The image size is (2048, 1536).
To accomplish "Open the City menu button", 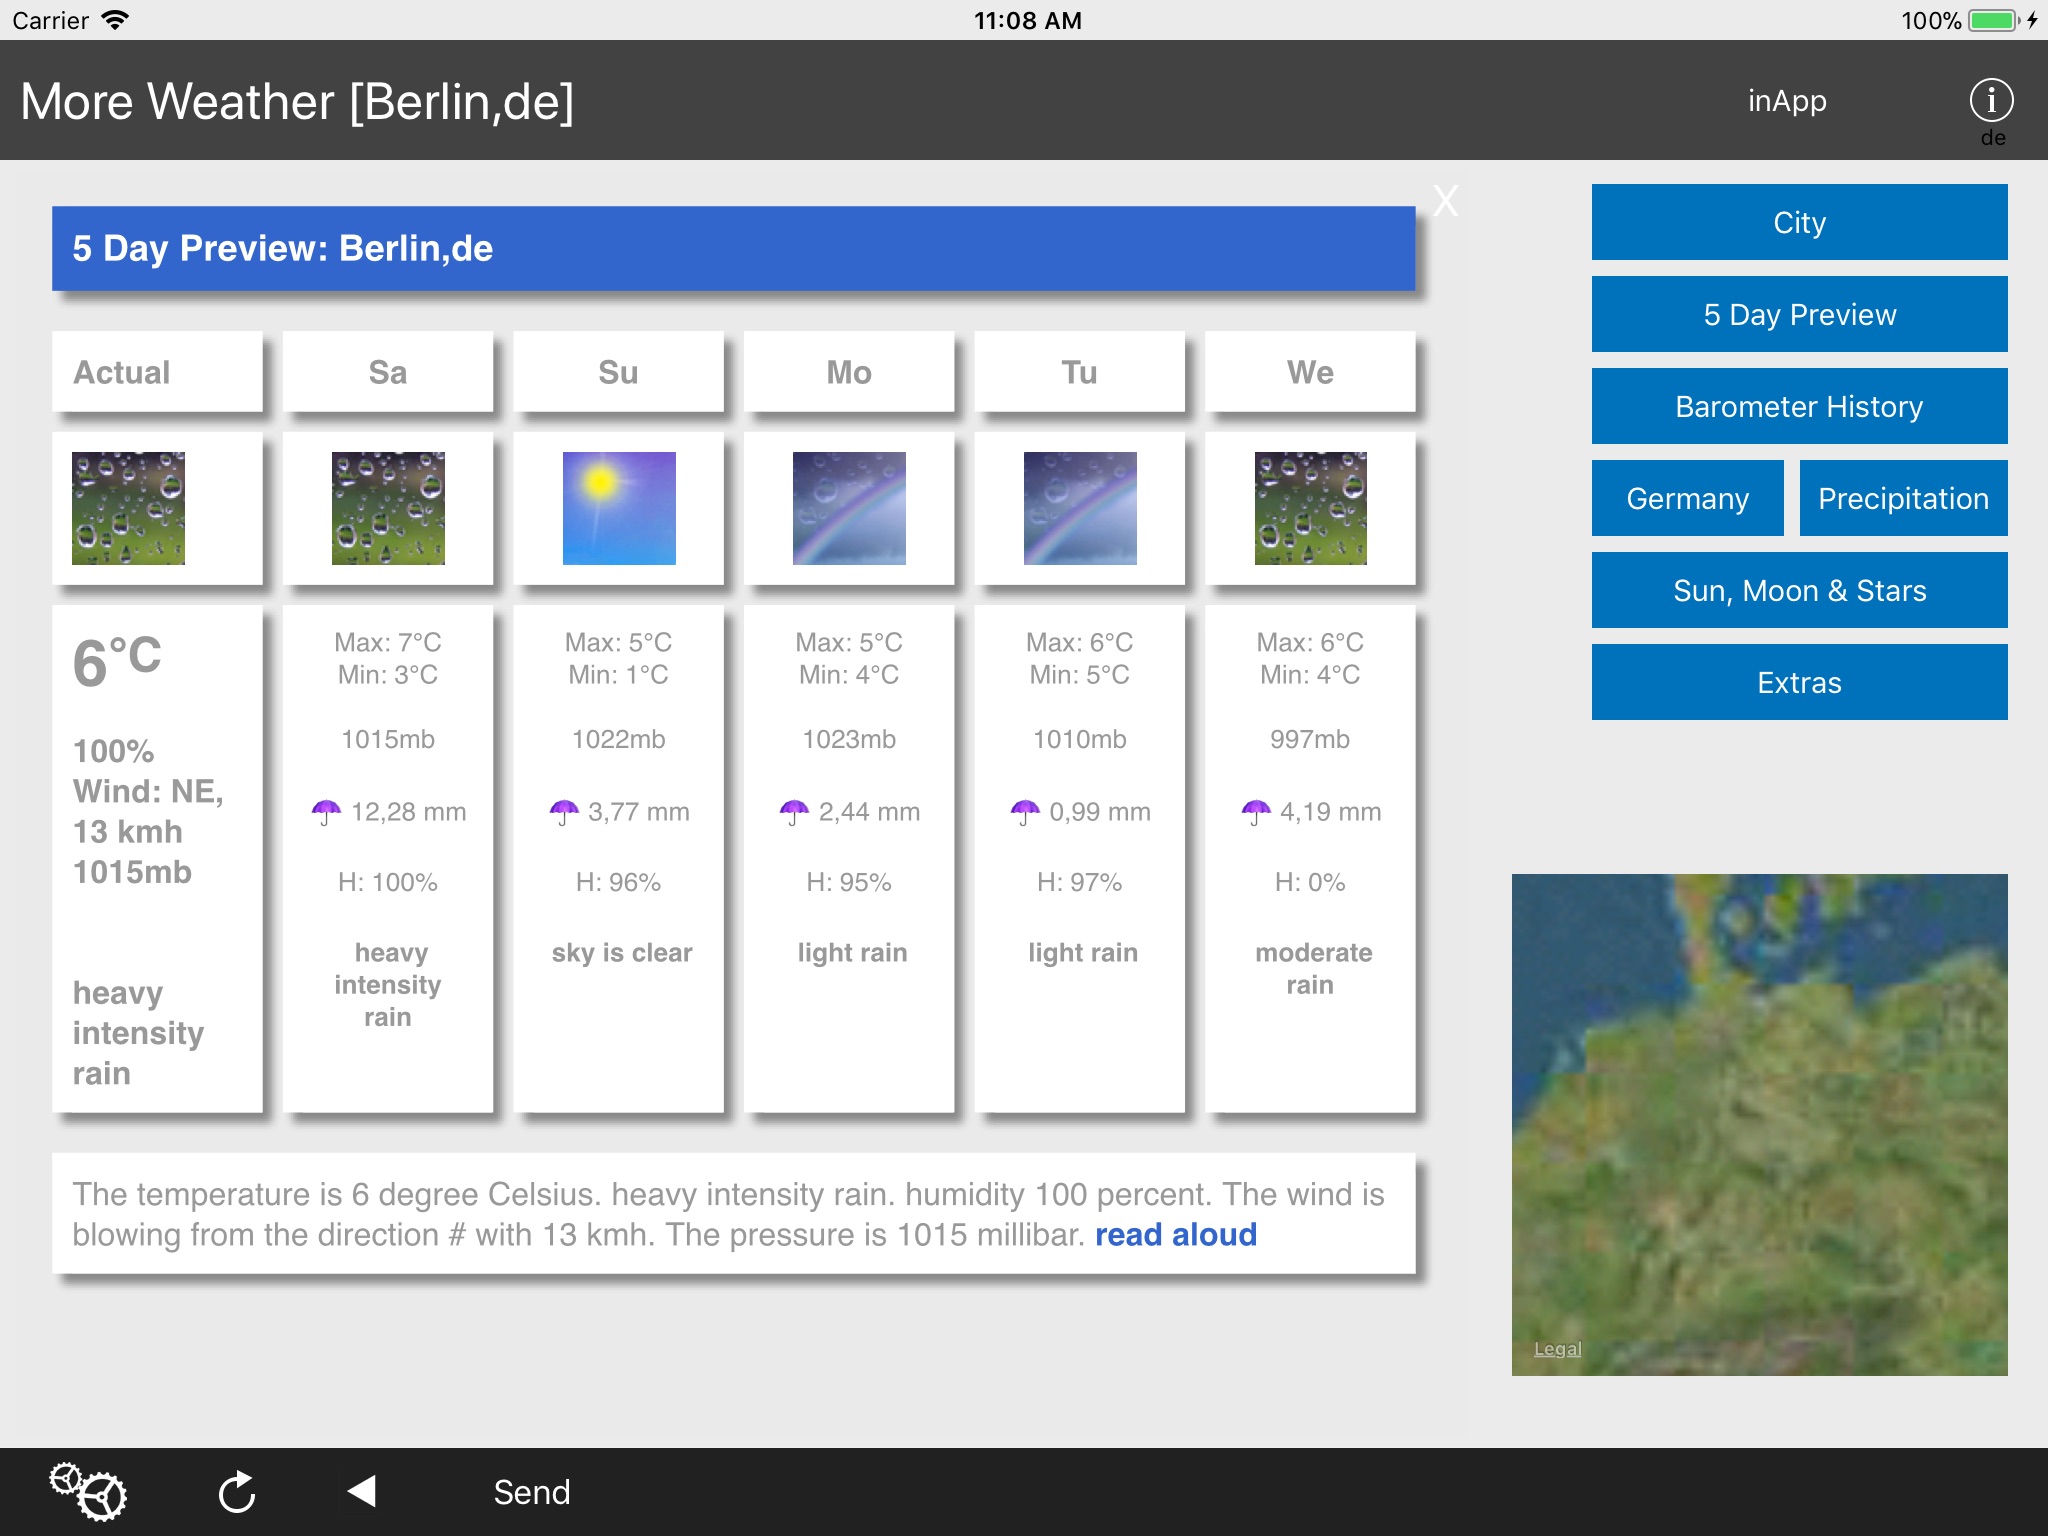I will [1799, 222].
